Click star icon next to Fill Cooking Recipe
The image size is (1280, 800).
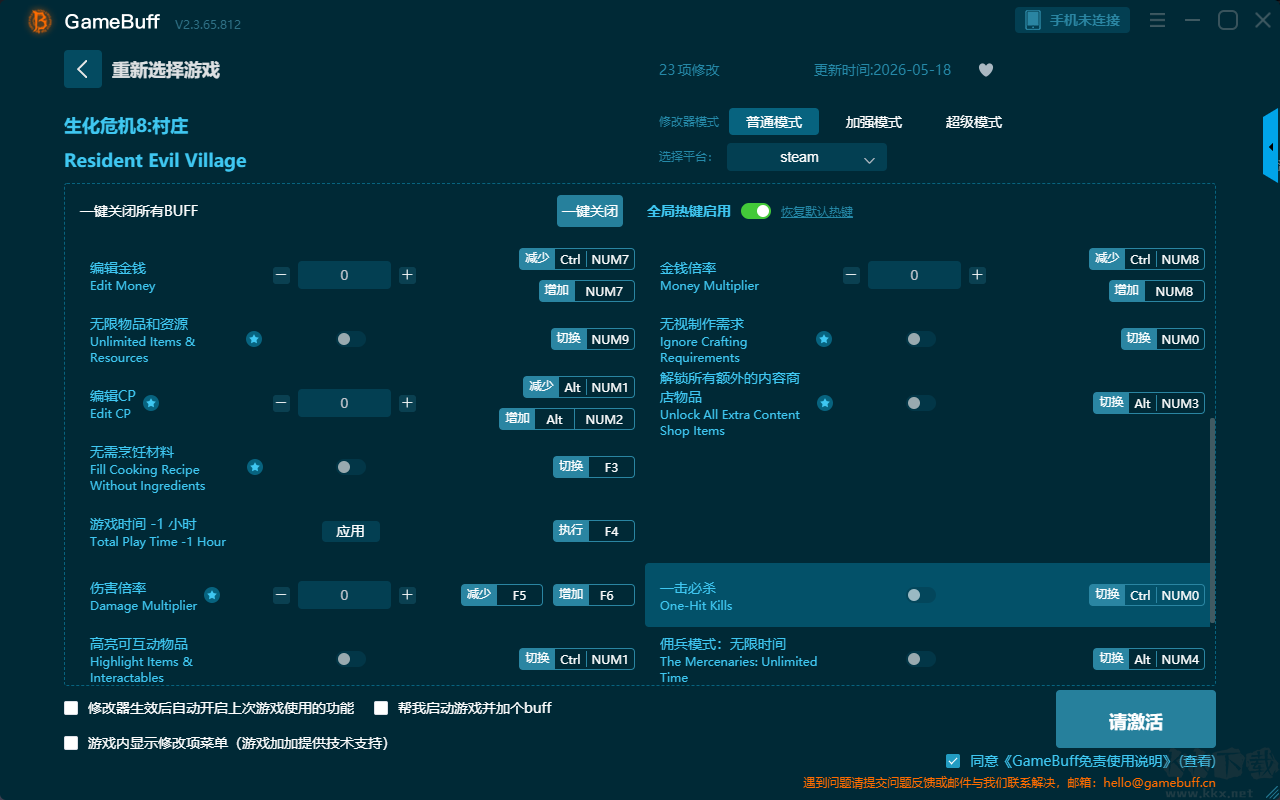coord(255,467)
